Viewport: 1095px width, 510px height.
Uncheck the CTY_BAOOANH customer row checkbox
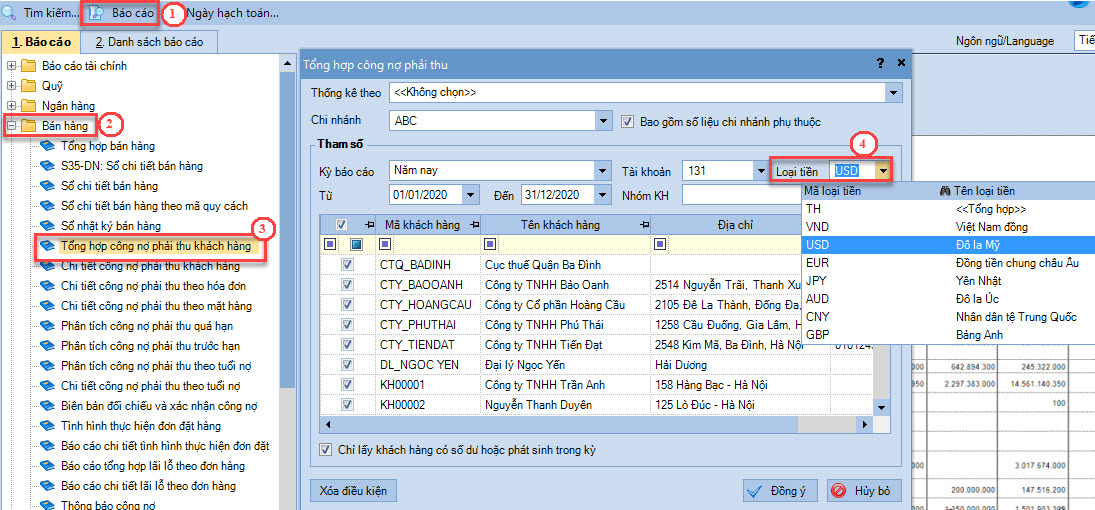(x=347, y=285)
